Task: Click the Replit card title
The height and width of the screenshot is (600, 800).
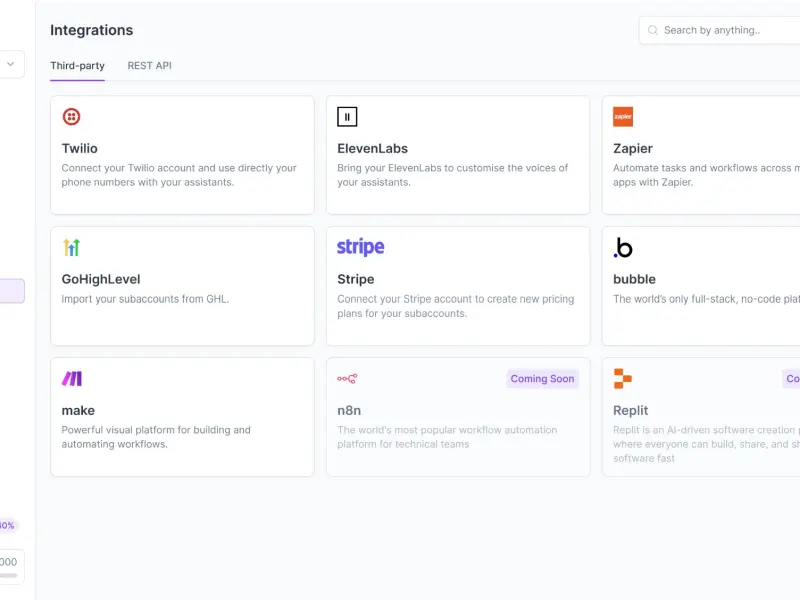Action: pos(631,411)
